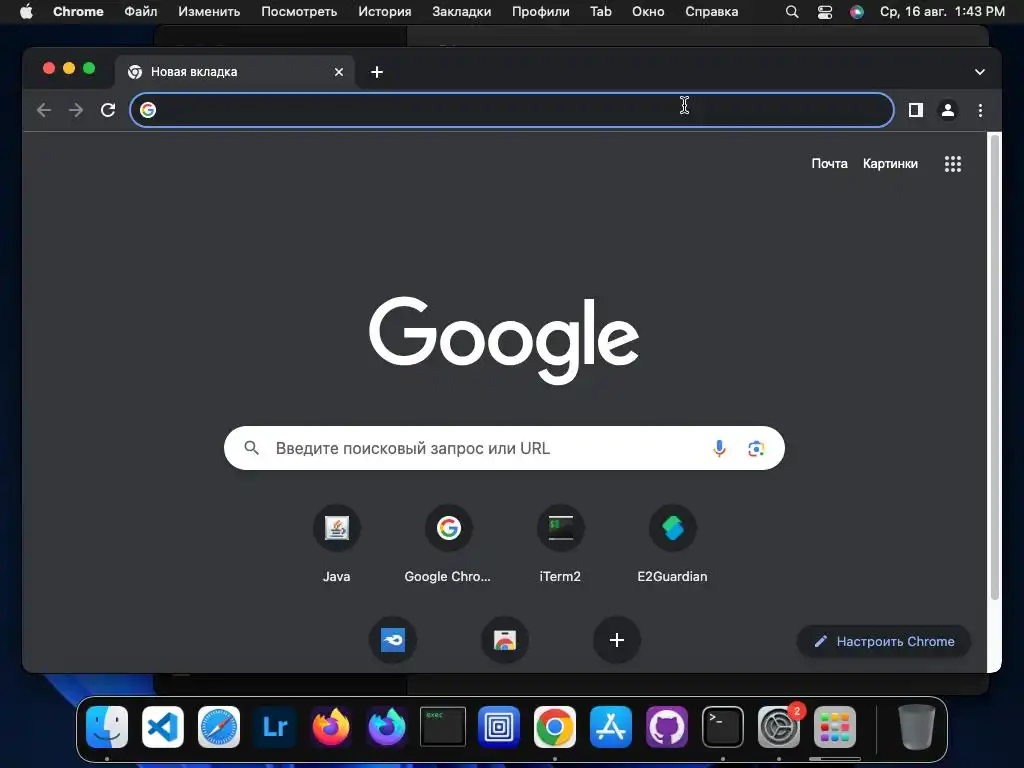
Task: Open Siri from menu bar
Action: [x=857, y=12]
